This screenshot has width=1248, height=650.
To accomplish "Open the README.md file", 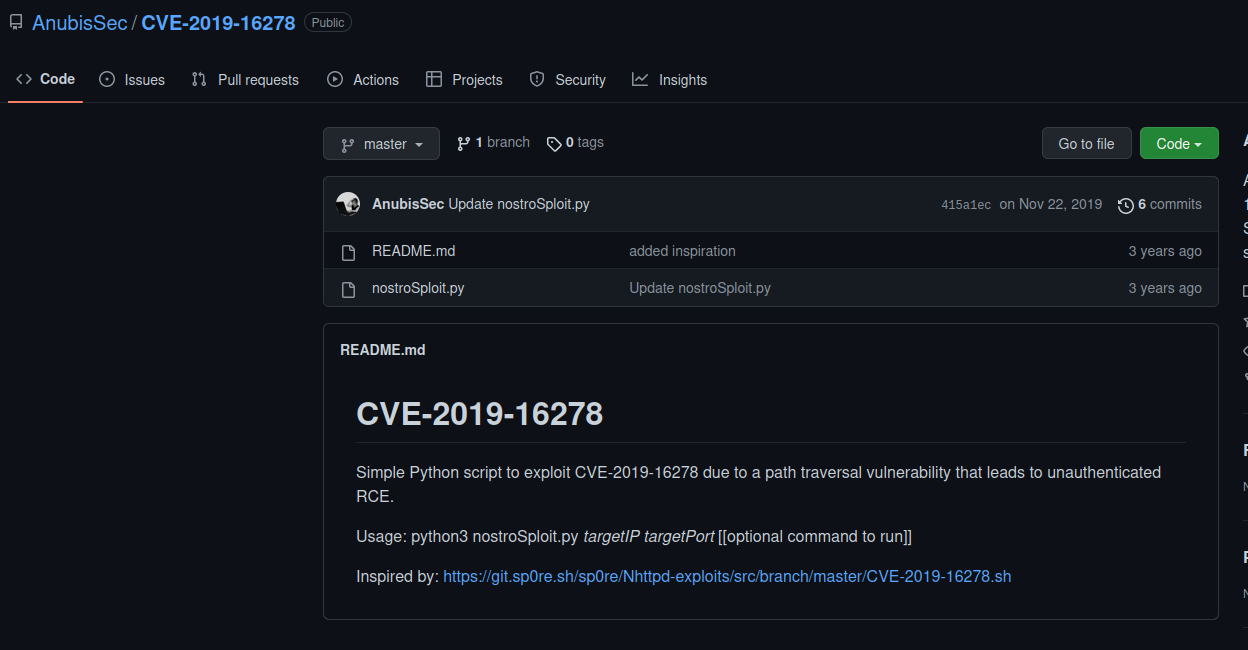I will pyautogui.click(x=413, y=251).
